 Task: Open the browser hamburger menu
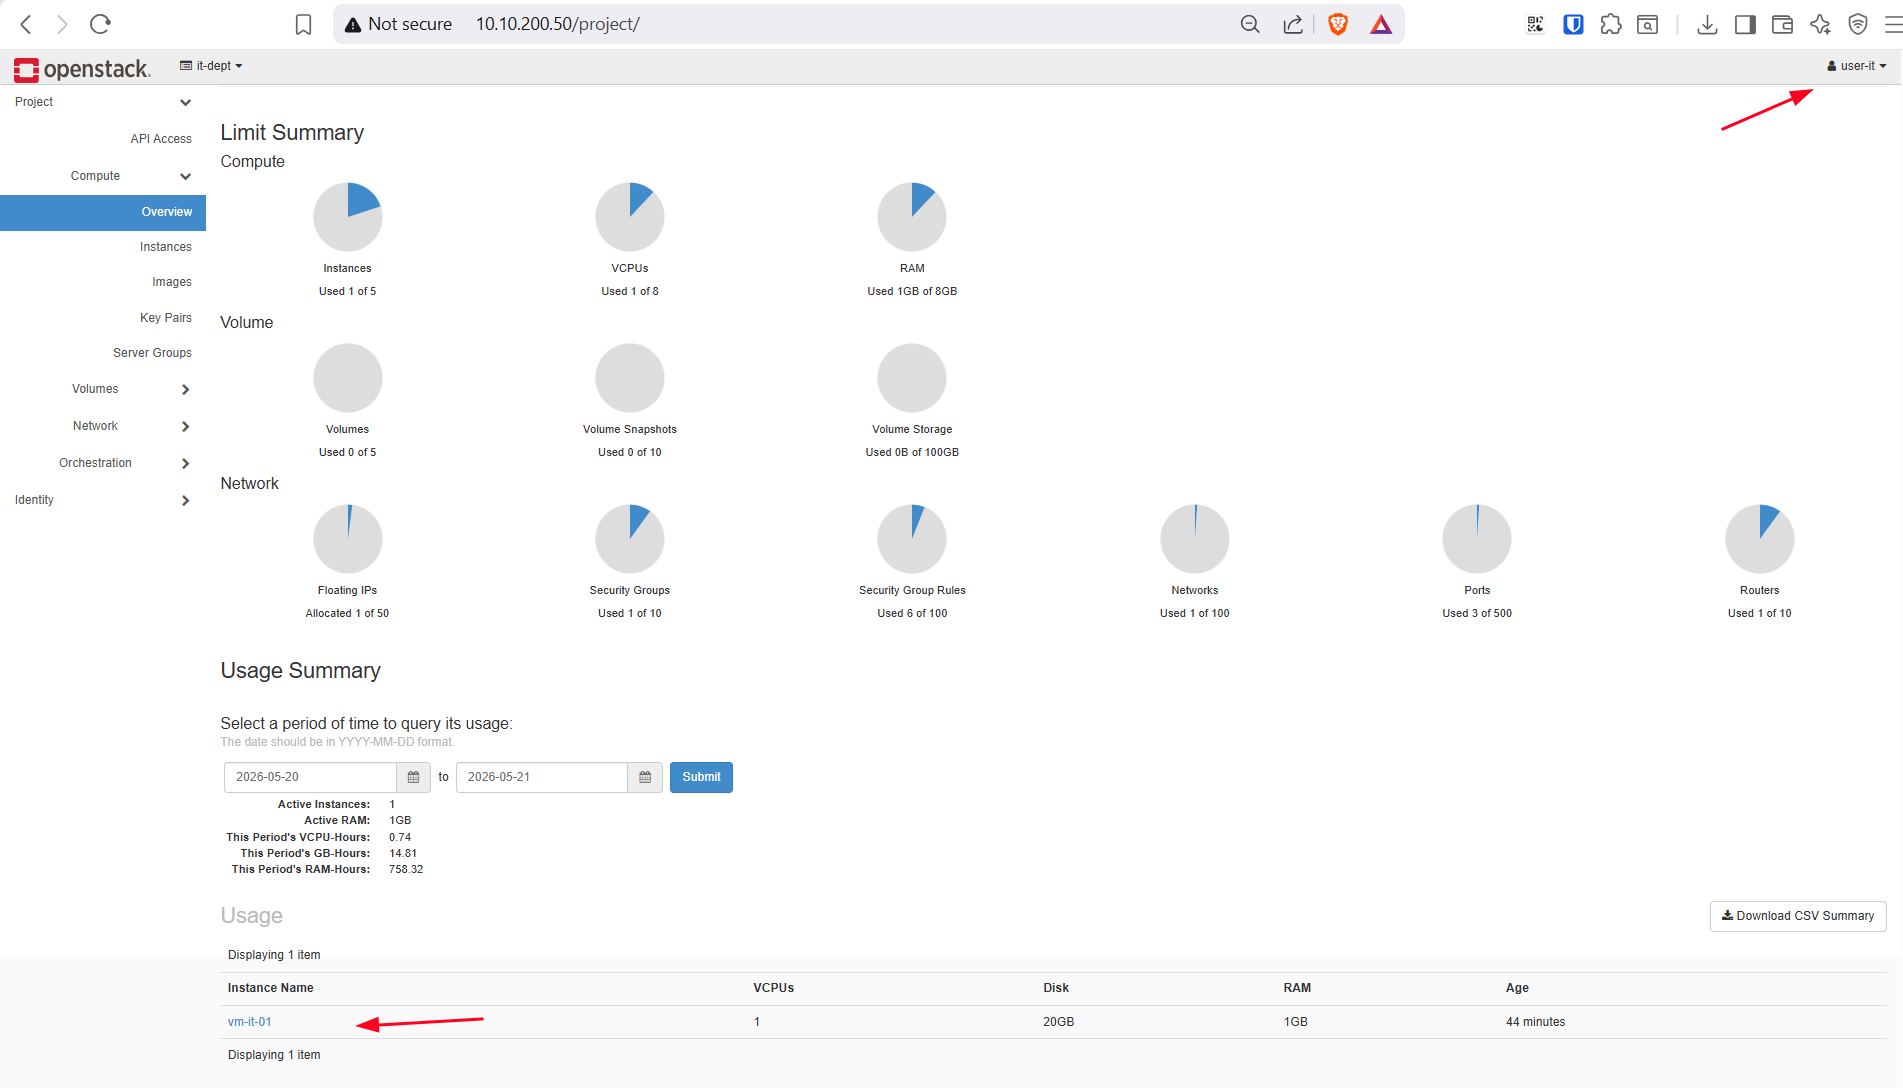tap(1893, 24)
